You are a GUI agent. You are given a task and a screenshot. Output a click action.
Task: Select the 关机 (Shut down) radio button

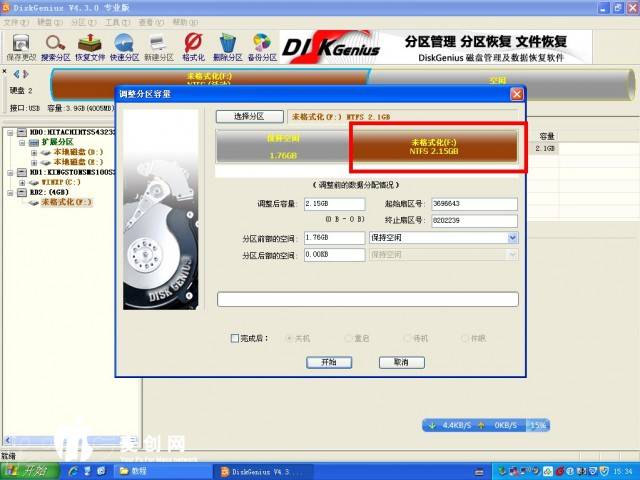coord(291,338)
